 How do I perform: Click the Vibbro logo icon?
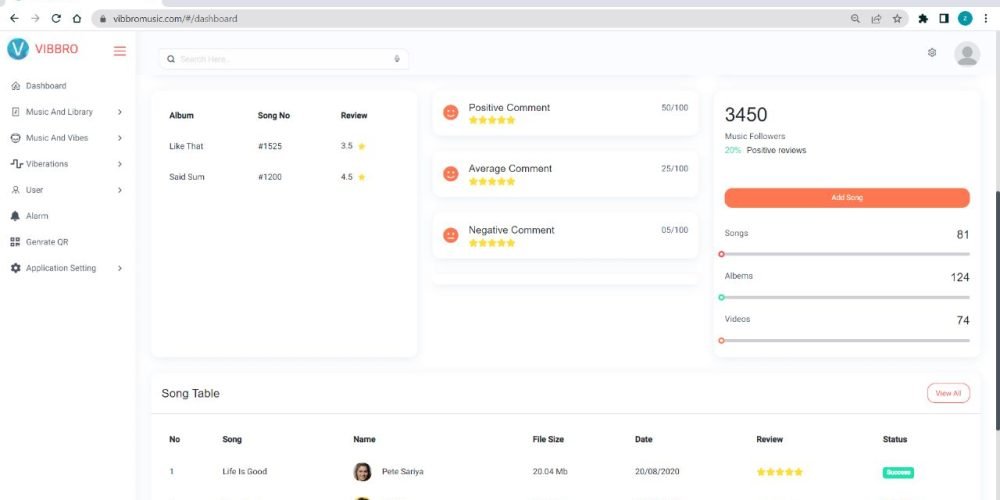click(18, 49)
